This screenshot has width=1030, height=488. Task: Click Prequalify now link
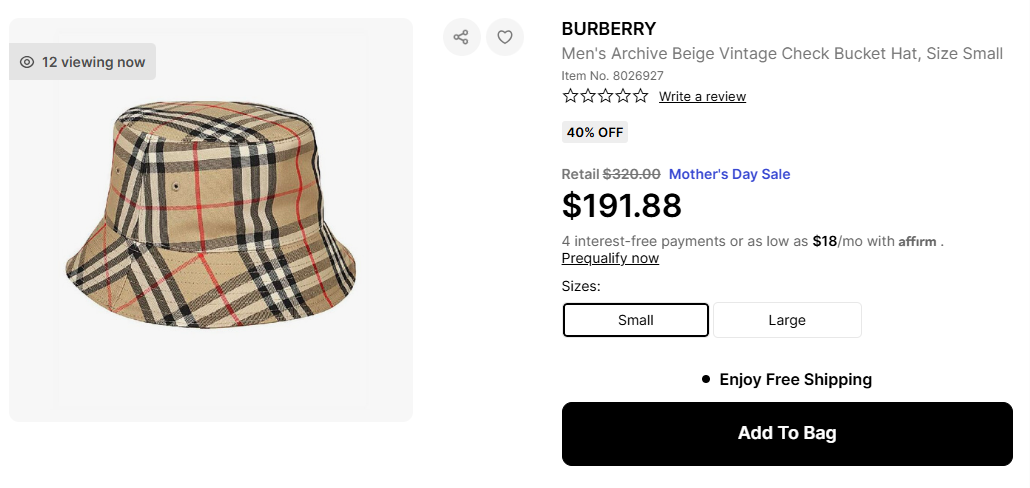(x=610, y=258)
